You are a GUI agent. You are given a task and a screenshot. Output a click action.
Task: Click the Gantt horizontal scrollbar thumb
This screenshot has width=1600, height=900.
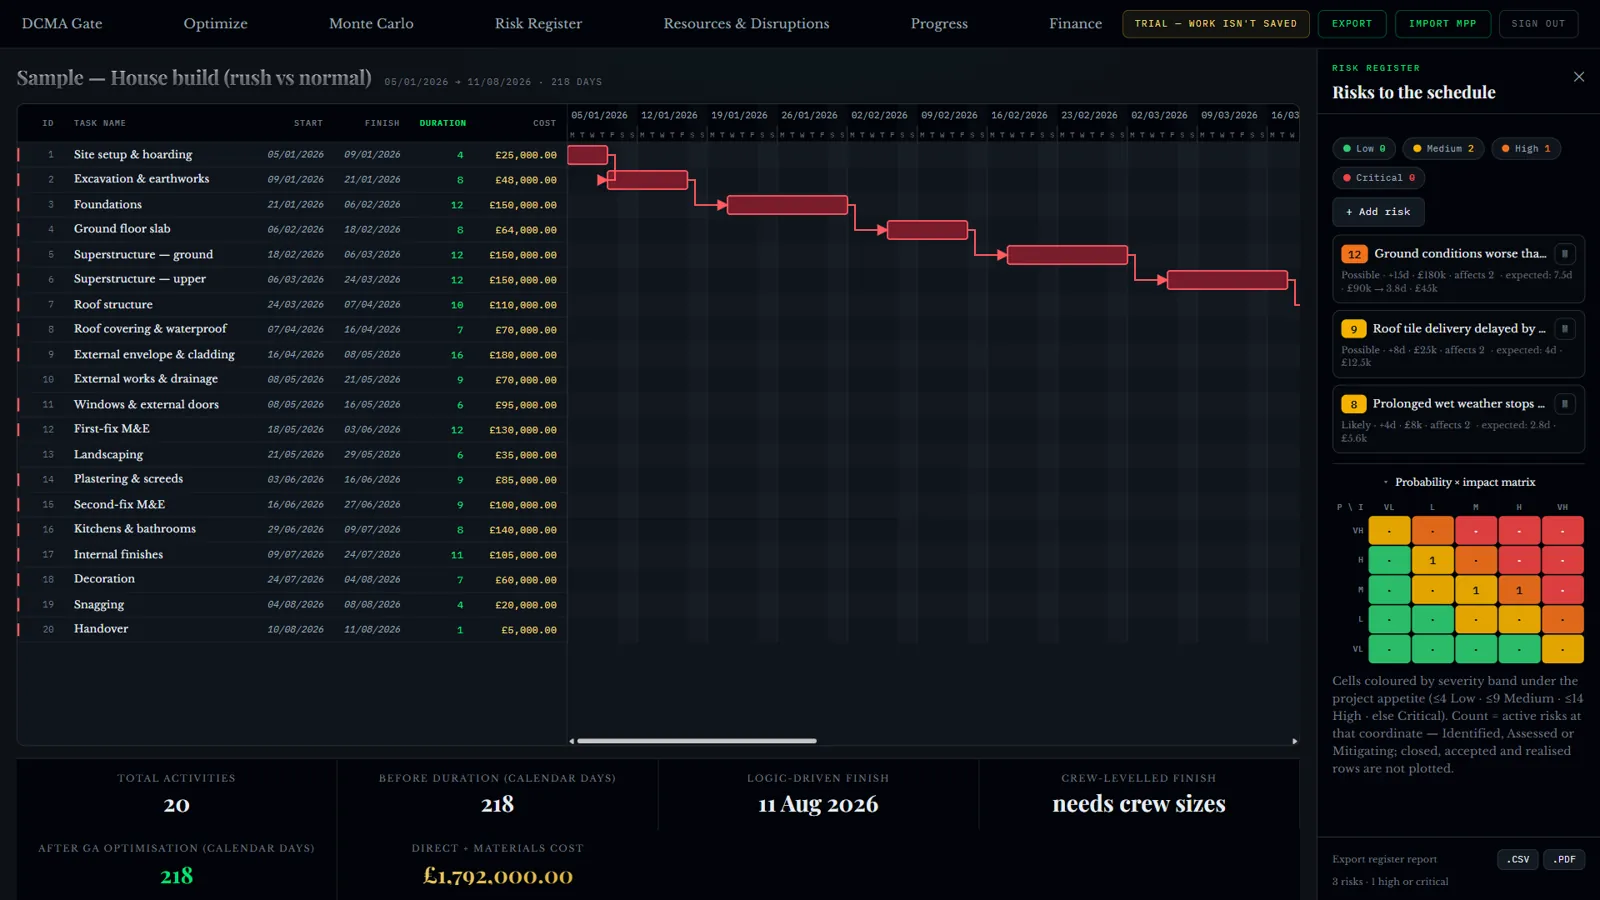tap(697, 741)
